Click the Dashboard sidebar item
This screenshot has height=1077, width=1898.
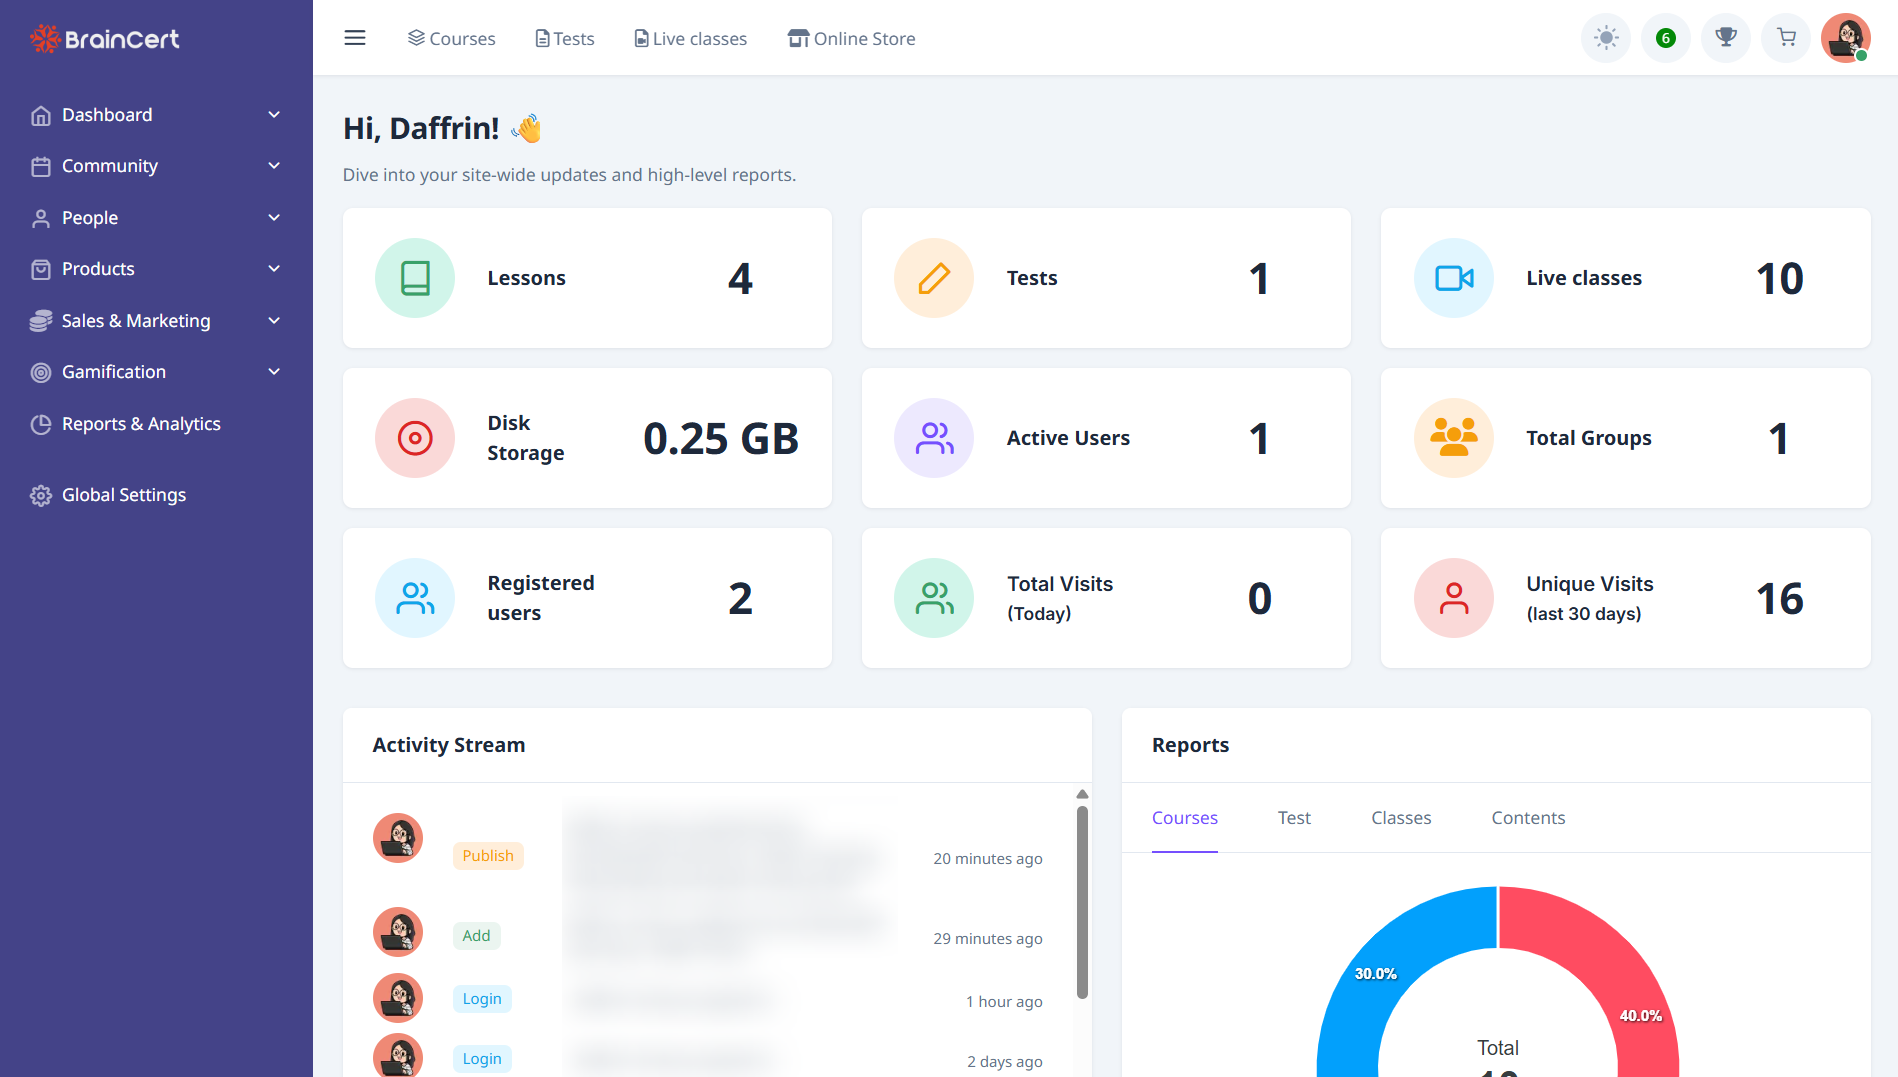107,114
